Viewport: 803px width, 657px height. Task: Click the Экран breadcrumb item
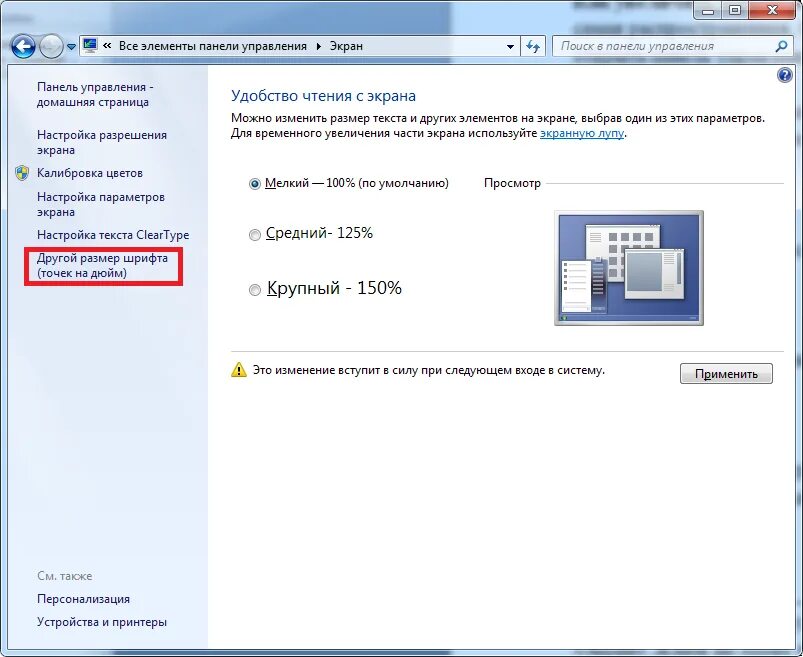tap(346, 46)
